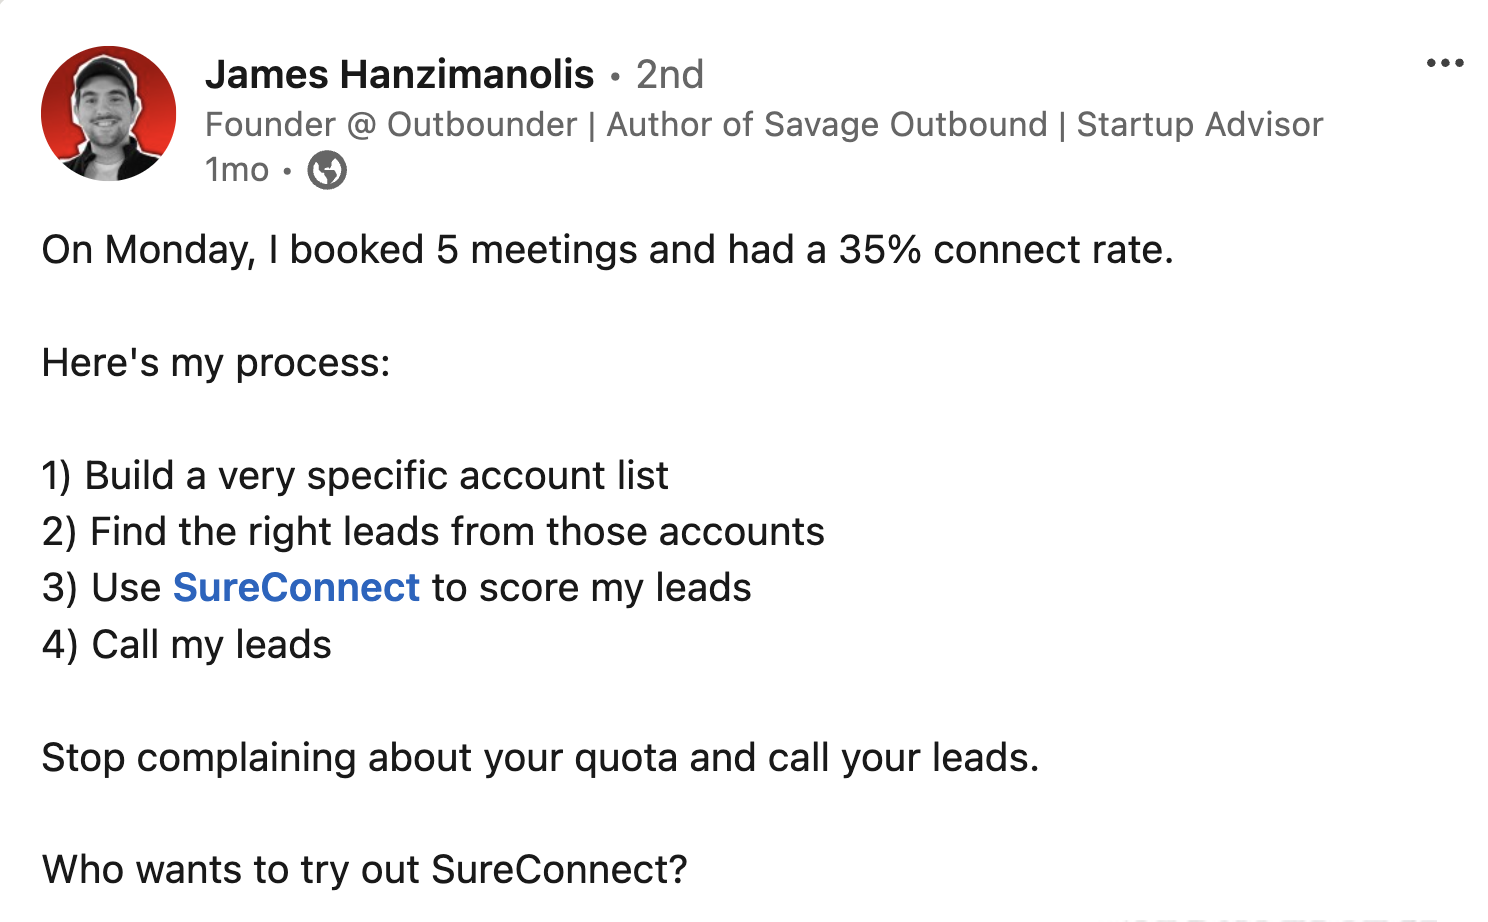Click the globe public visibility icon
The height and width of the screenshot is (922, 1488).
coord(326,170)
